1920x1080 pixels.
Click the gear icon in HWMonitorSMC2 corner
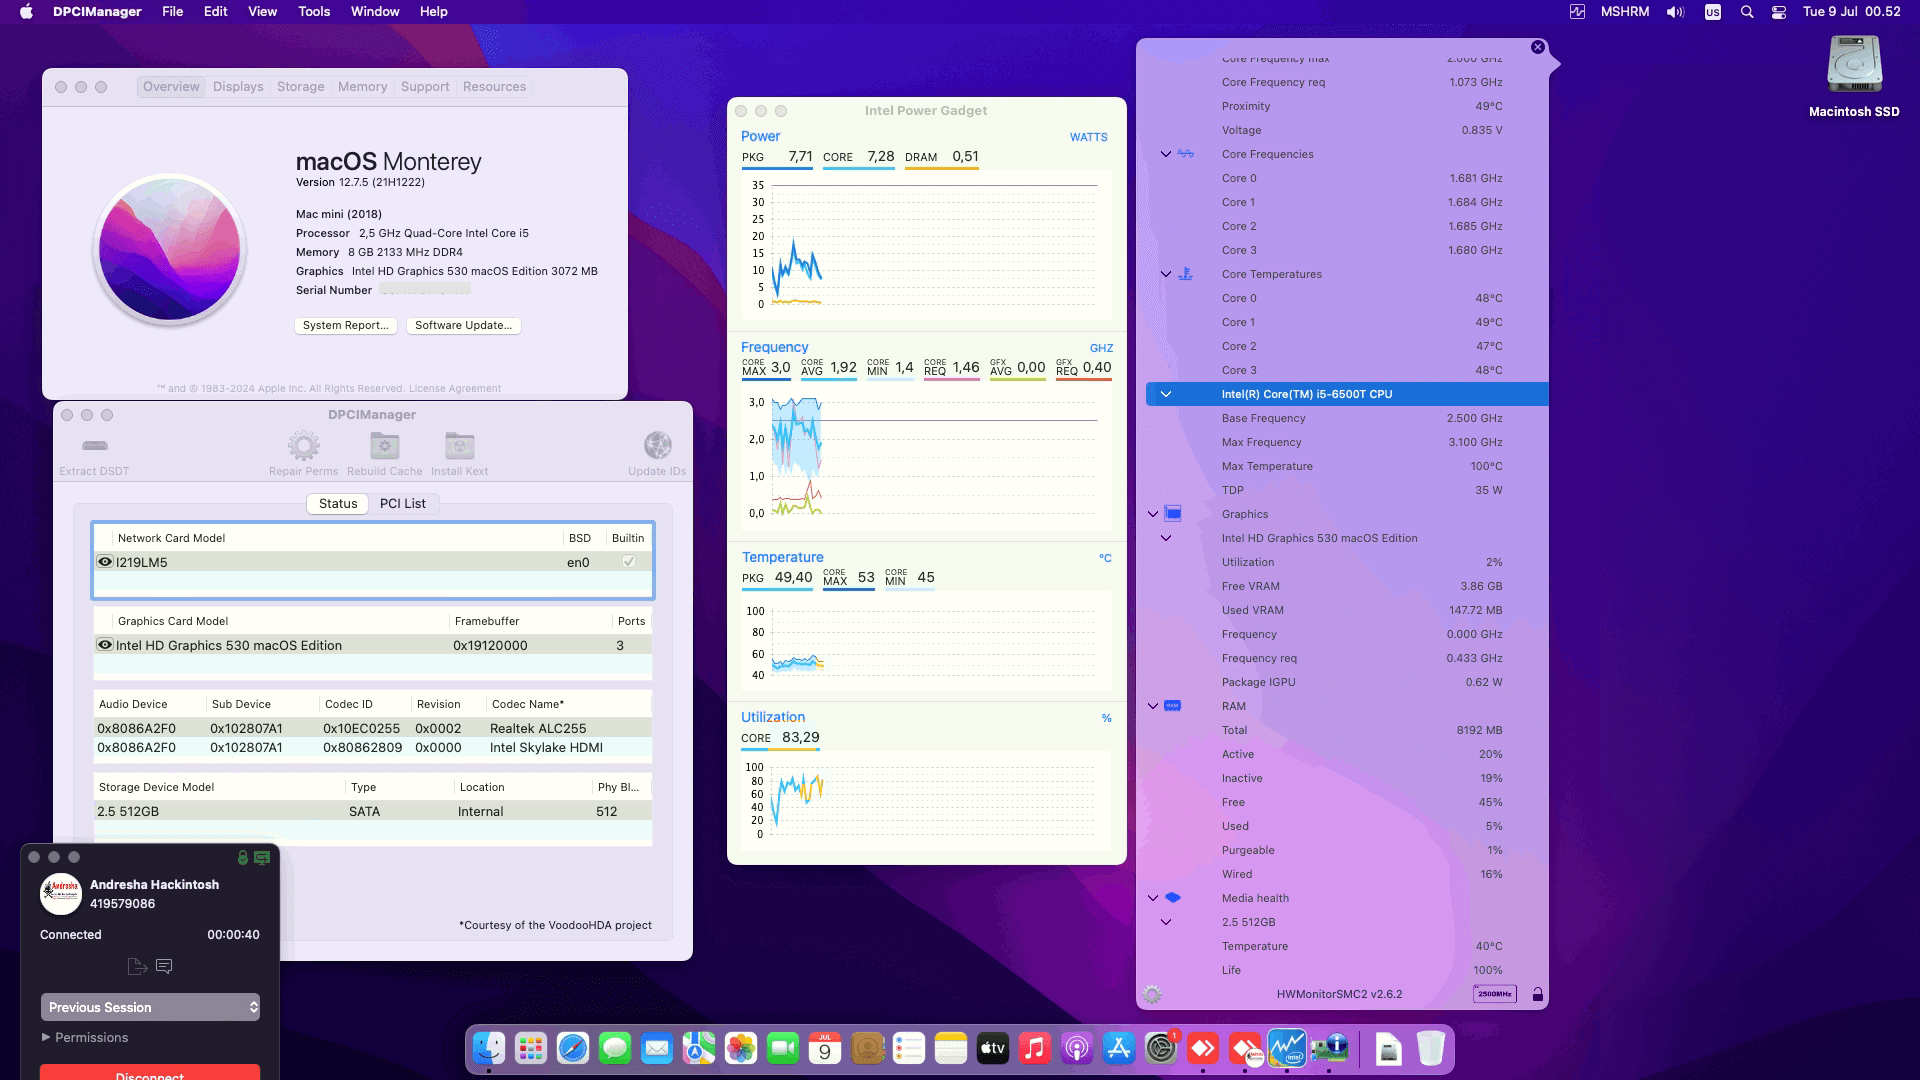[1153, 993]
